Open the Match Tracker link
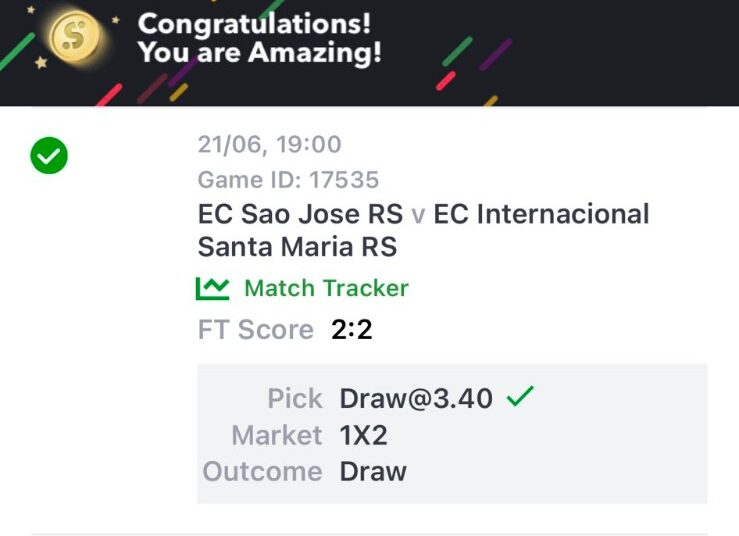The width and height of the screenshot is (739, 536). (326, 288)
